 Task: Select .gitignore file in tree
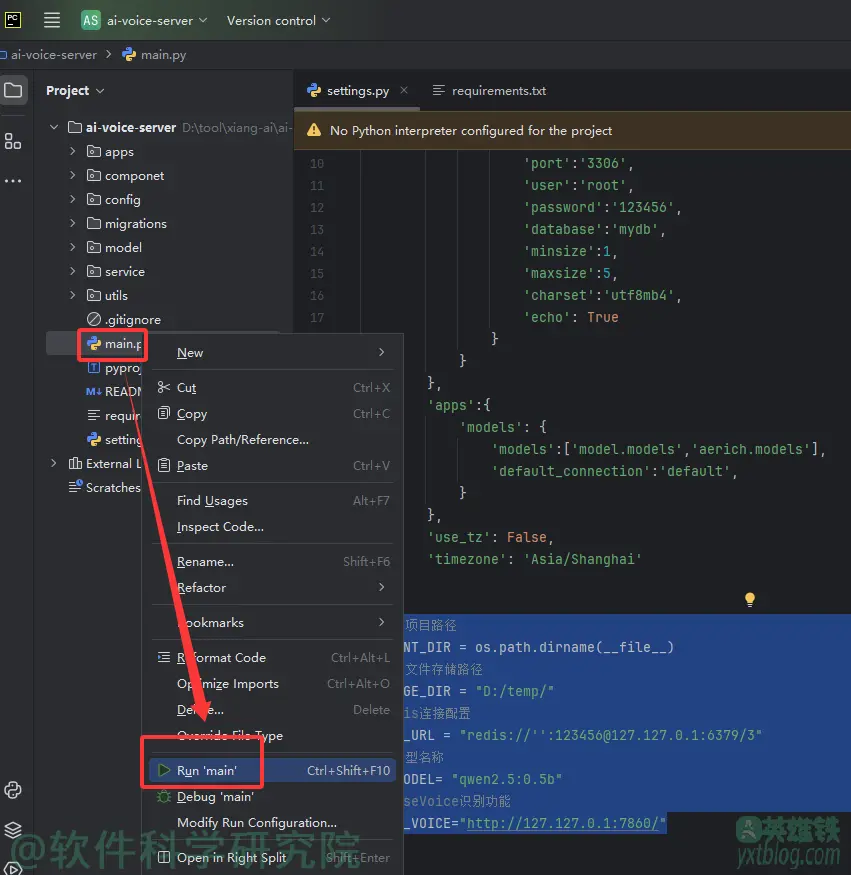[x=124, y=319]
